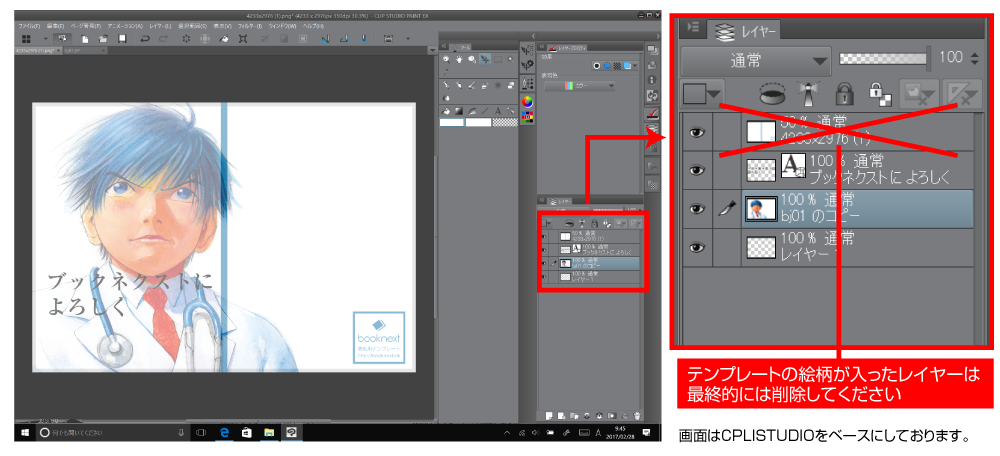This screenshot has width=1000, height=456.
Task: Click the Fill bucket icon in command bar
Action: click(x=224, y=39)
